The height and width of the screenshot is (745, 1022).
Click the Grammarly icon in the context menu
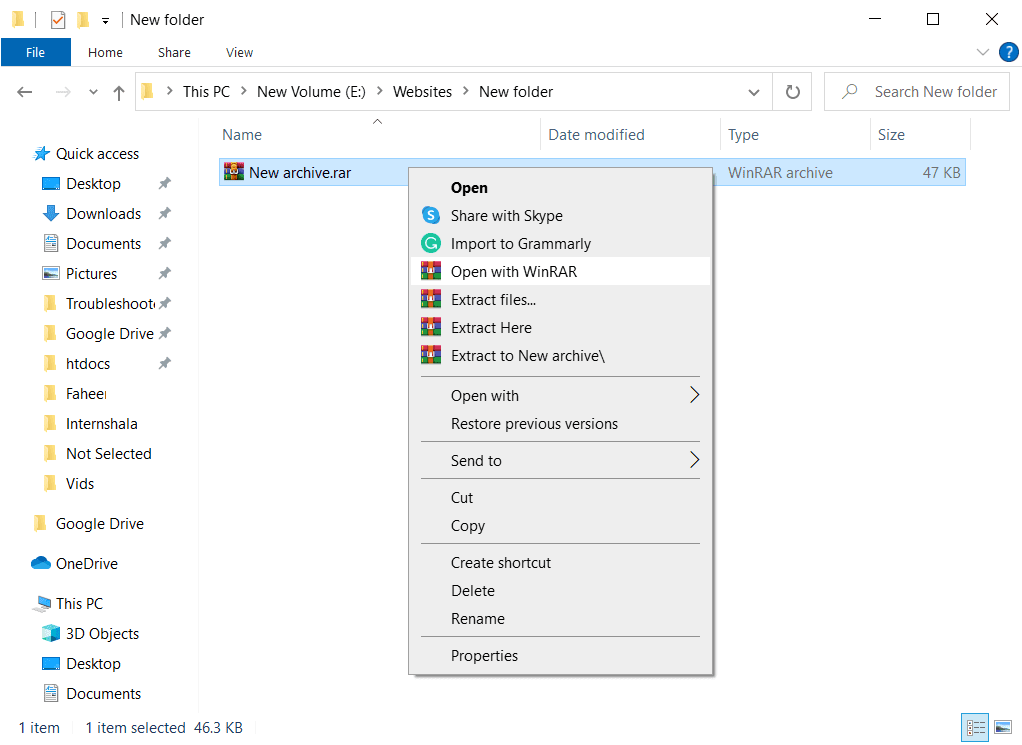[x=431, y=243]
